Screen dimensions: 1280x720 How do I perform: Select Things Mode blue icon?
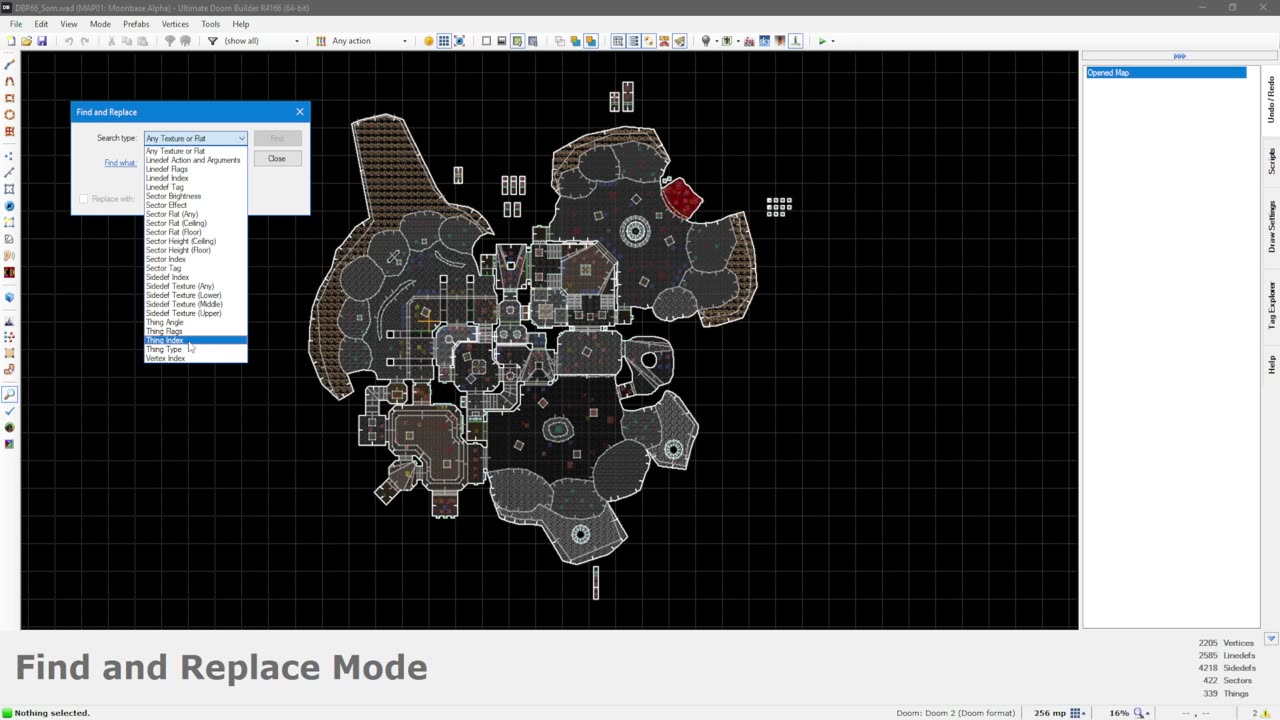click(10, 205)
